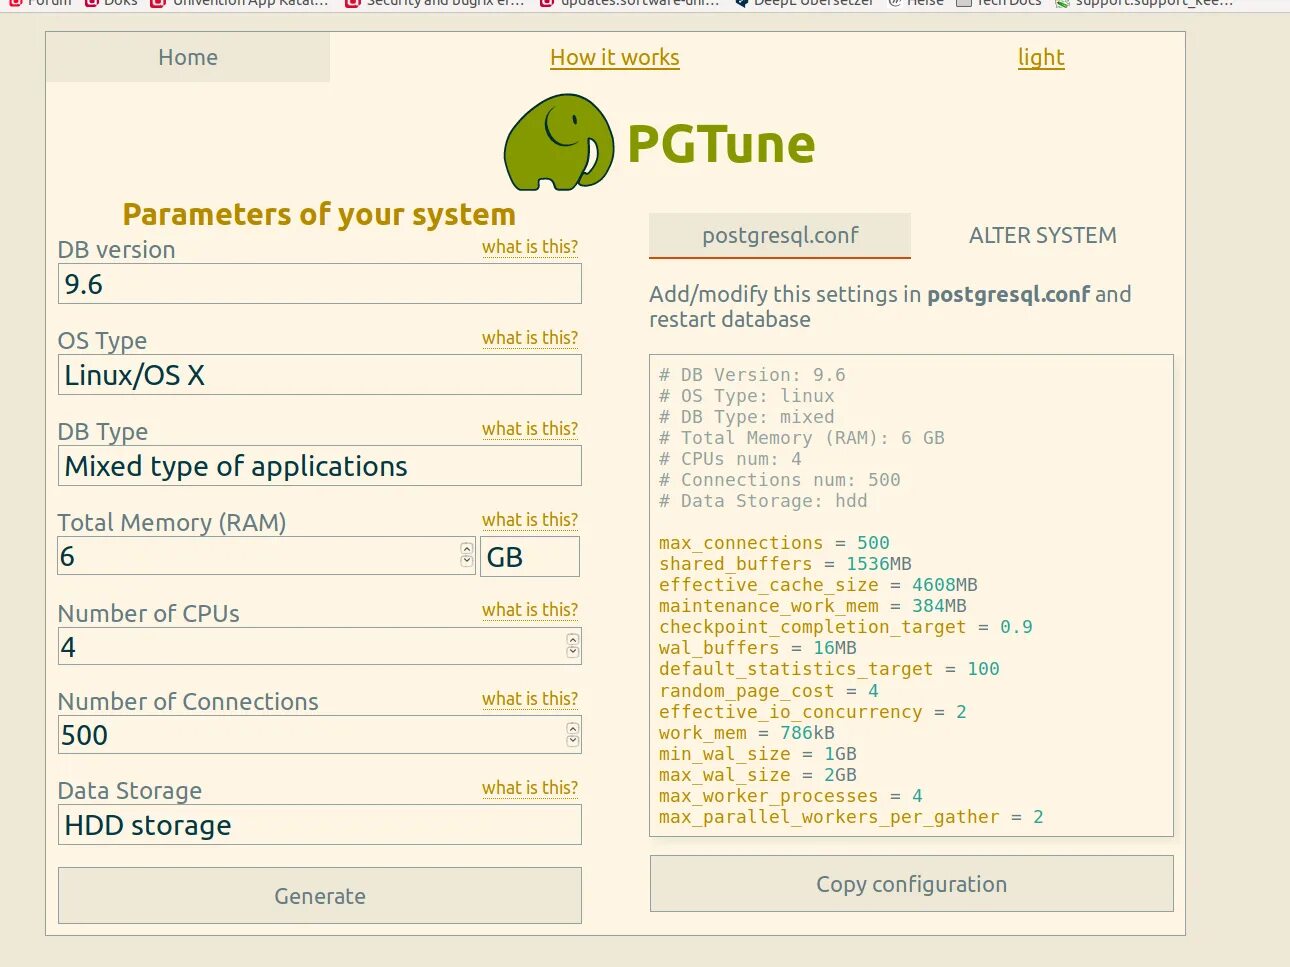
Task: Open the DB Type dropdown
Action: coord(320,466)
